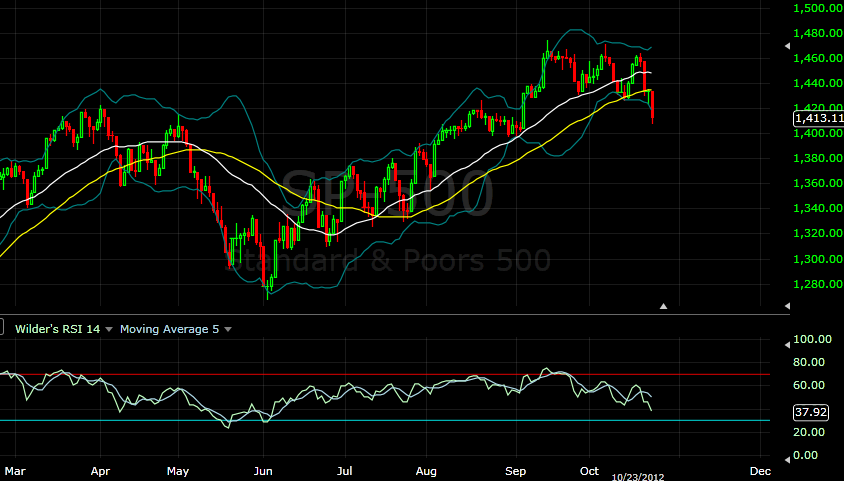Click the 1,500.00 price axis label
Viewport: 844px width, 481px height.
click(x=818, y=8)
